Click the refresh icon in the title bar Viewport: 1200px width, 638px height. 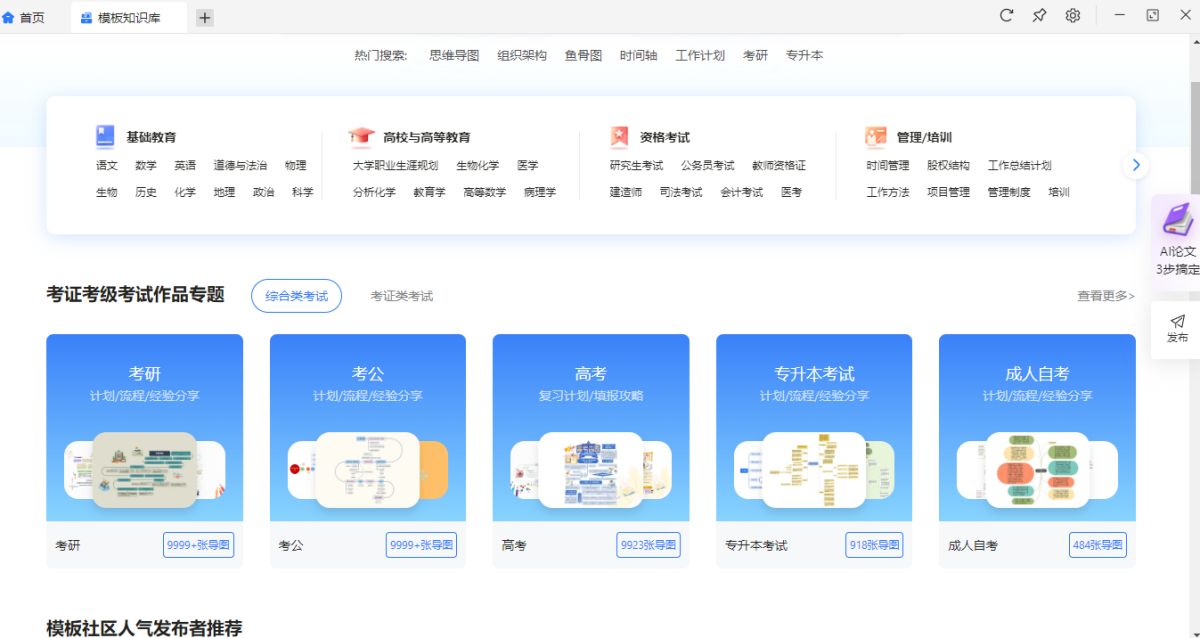pyautogui.click(x=1007, y=15)
